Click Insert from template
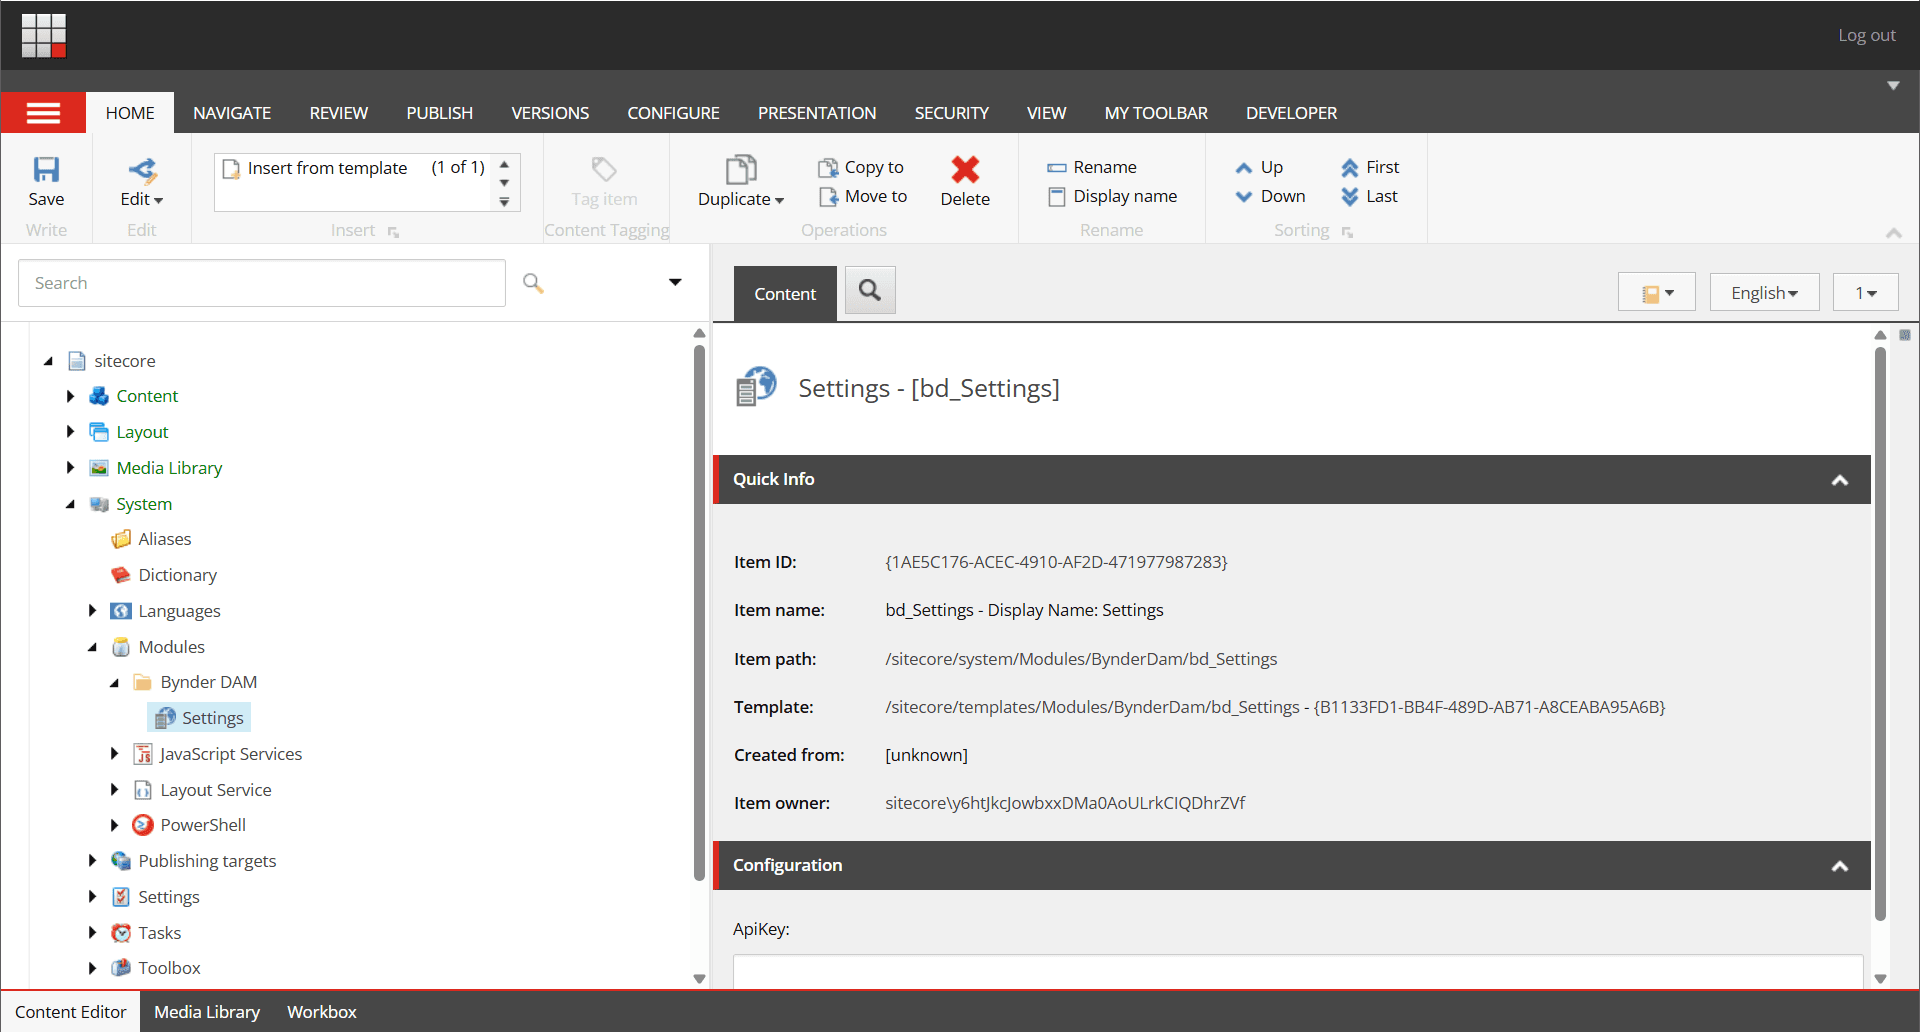Image resolution: width=1920 pixels, height=1032 pixels. click(327, 167)
